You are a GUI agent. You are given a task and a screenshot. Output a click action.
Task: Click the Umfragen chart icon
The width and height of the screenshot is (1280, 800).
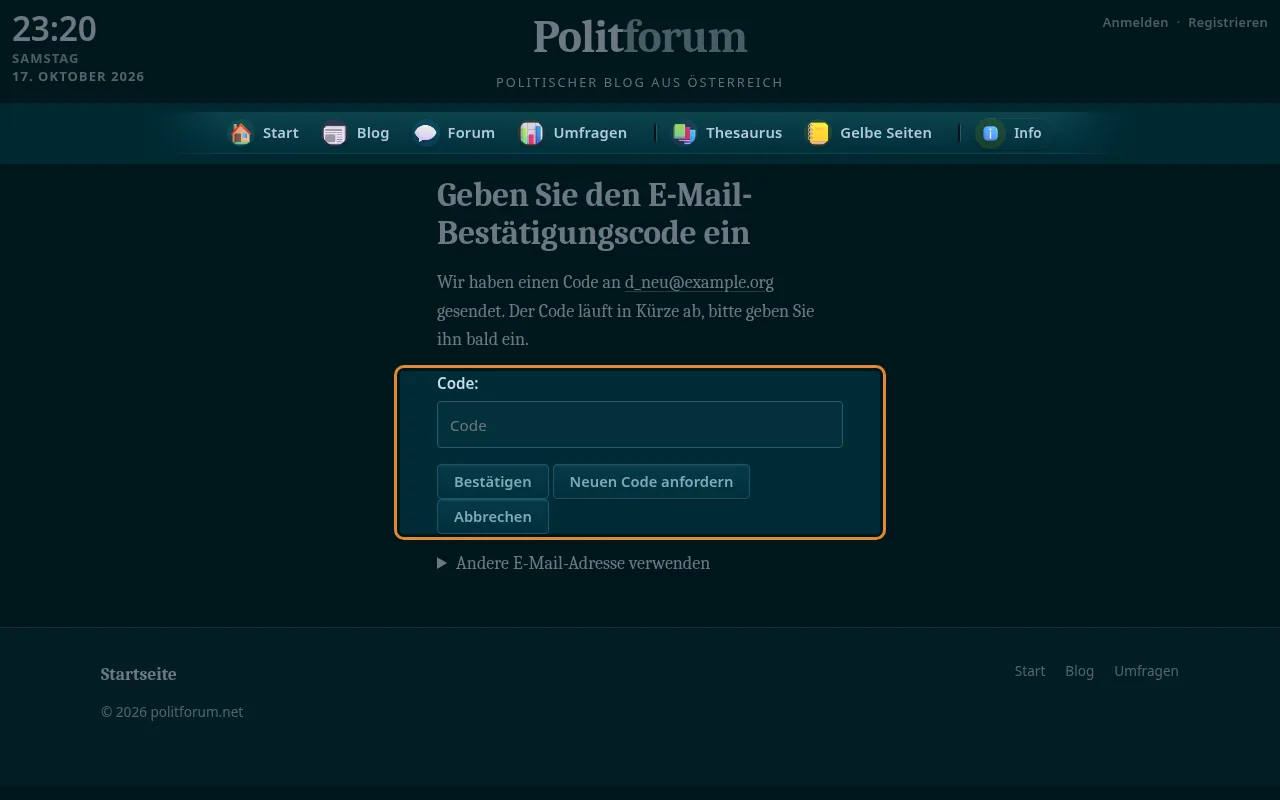point(532,133)
